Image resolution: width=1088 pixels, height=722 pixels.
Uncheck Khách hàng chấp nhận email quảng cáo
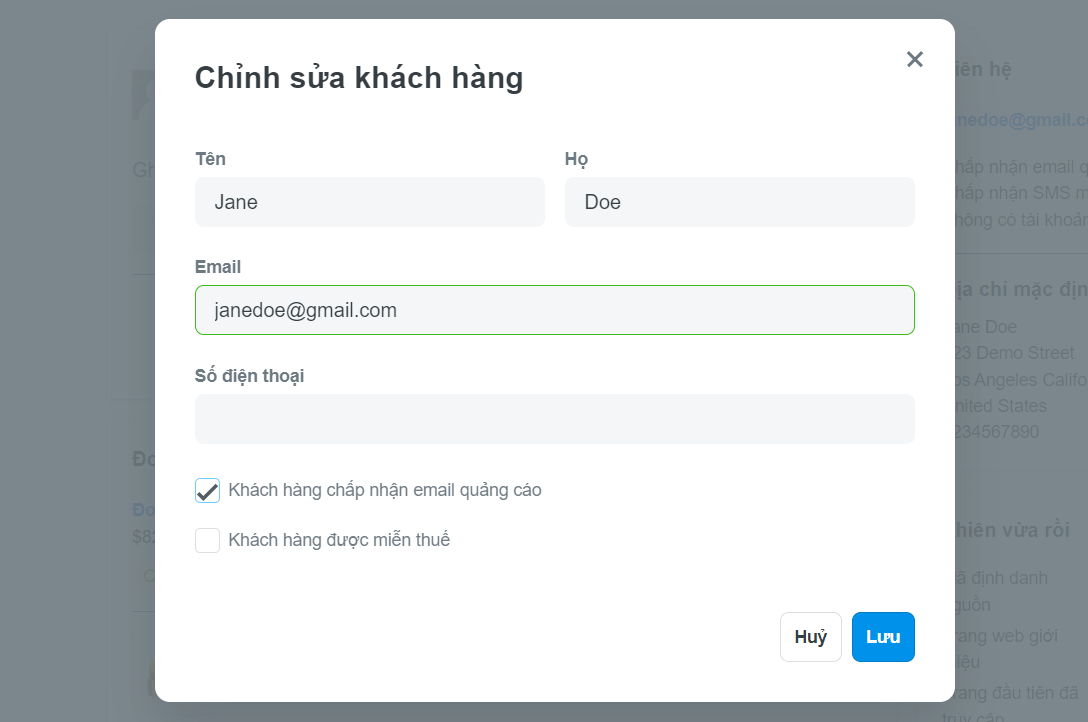(x=207, y=490)
